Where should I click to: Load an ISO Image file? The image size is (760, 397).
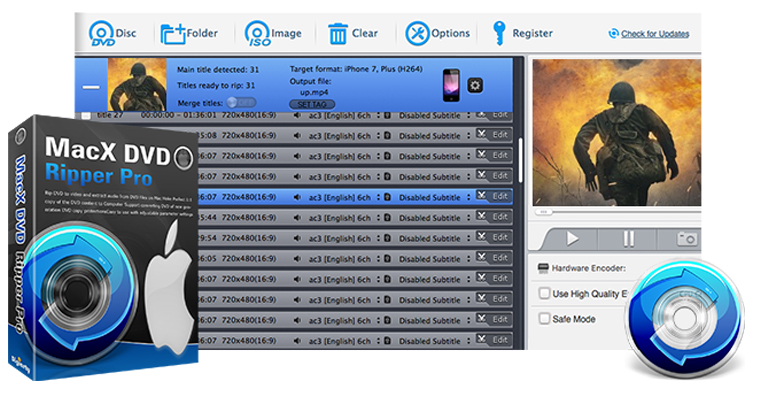pos(273,33)
